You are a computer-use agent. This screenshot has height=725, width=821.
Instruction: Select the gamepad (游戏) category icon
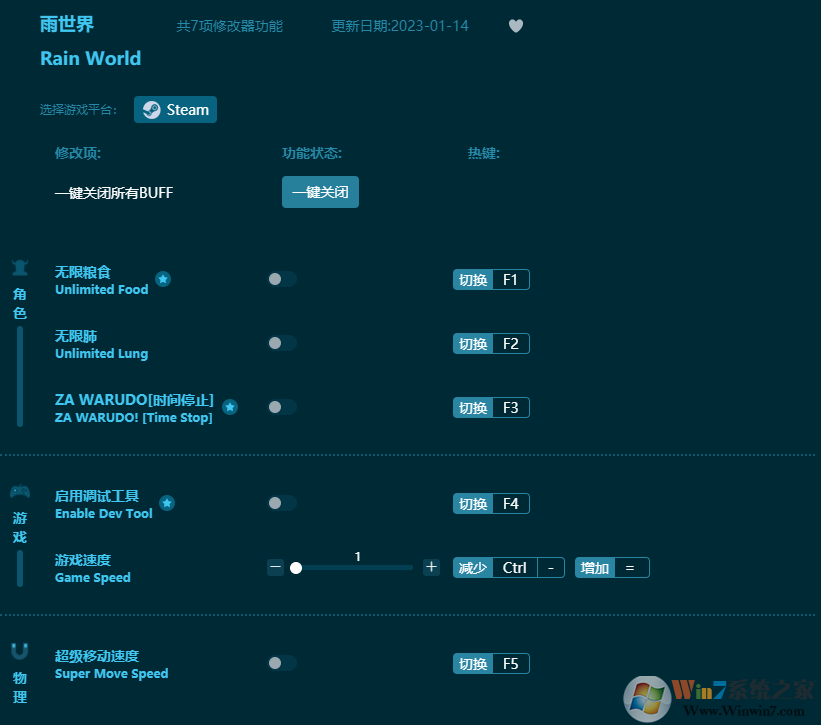[x=20, y=492]
